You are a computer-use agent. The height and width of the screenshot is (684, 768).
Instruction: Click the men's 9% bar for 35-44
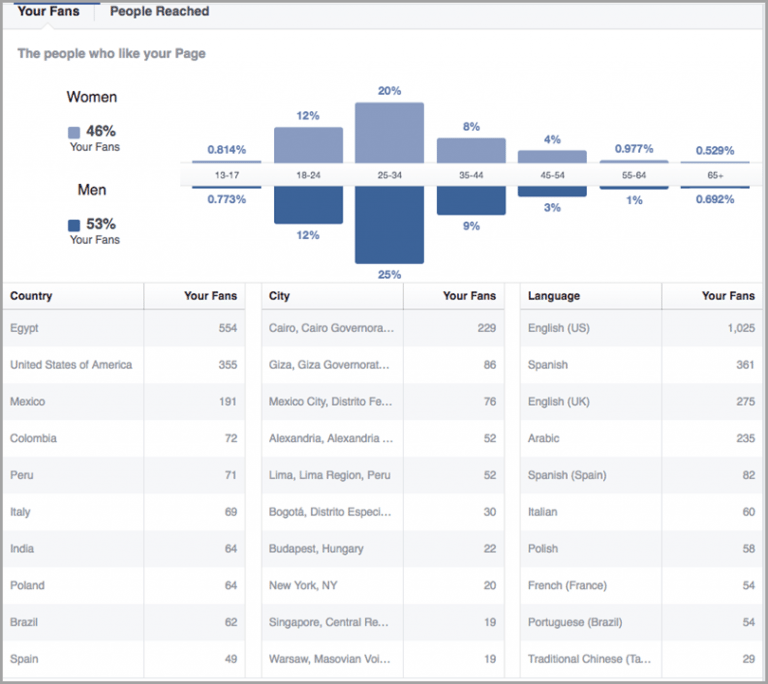471,200
